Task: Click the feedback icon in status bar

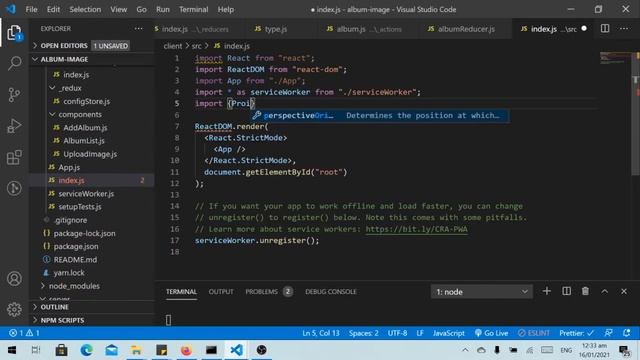Action: pos(608,333)
